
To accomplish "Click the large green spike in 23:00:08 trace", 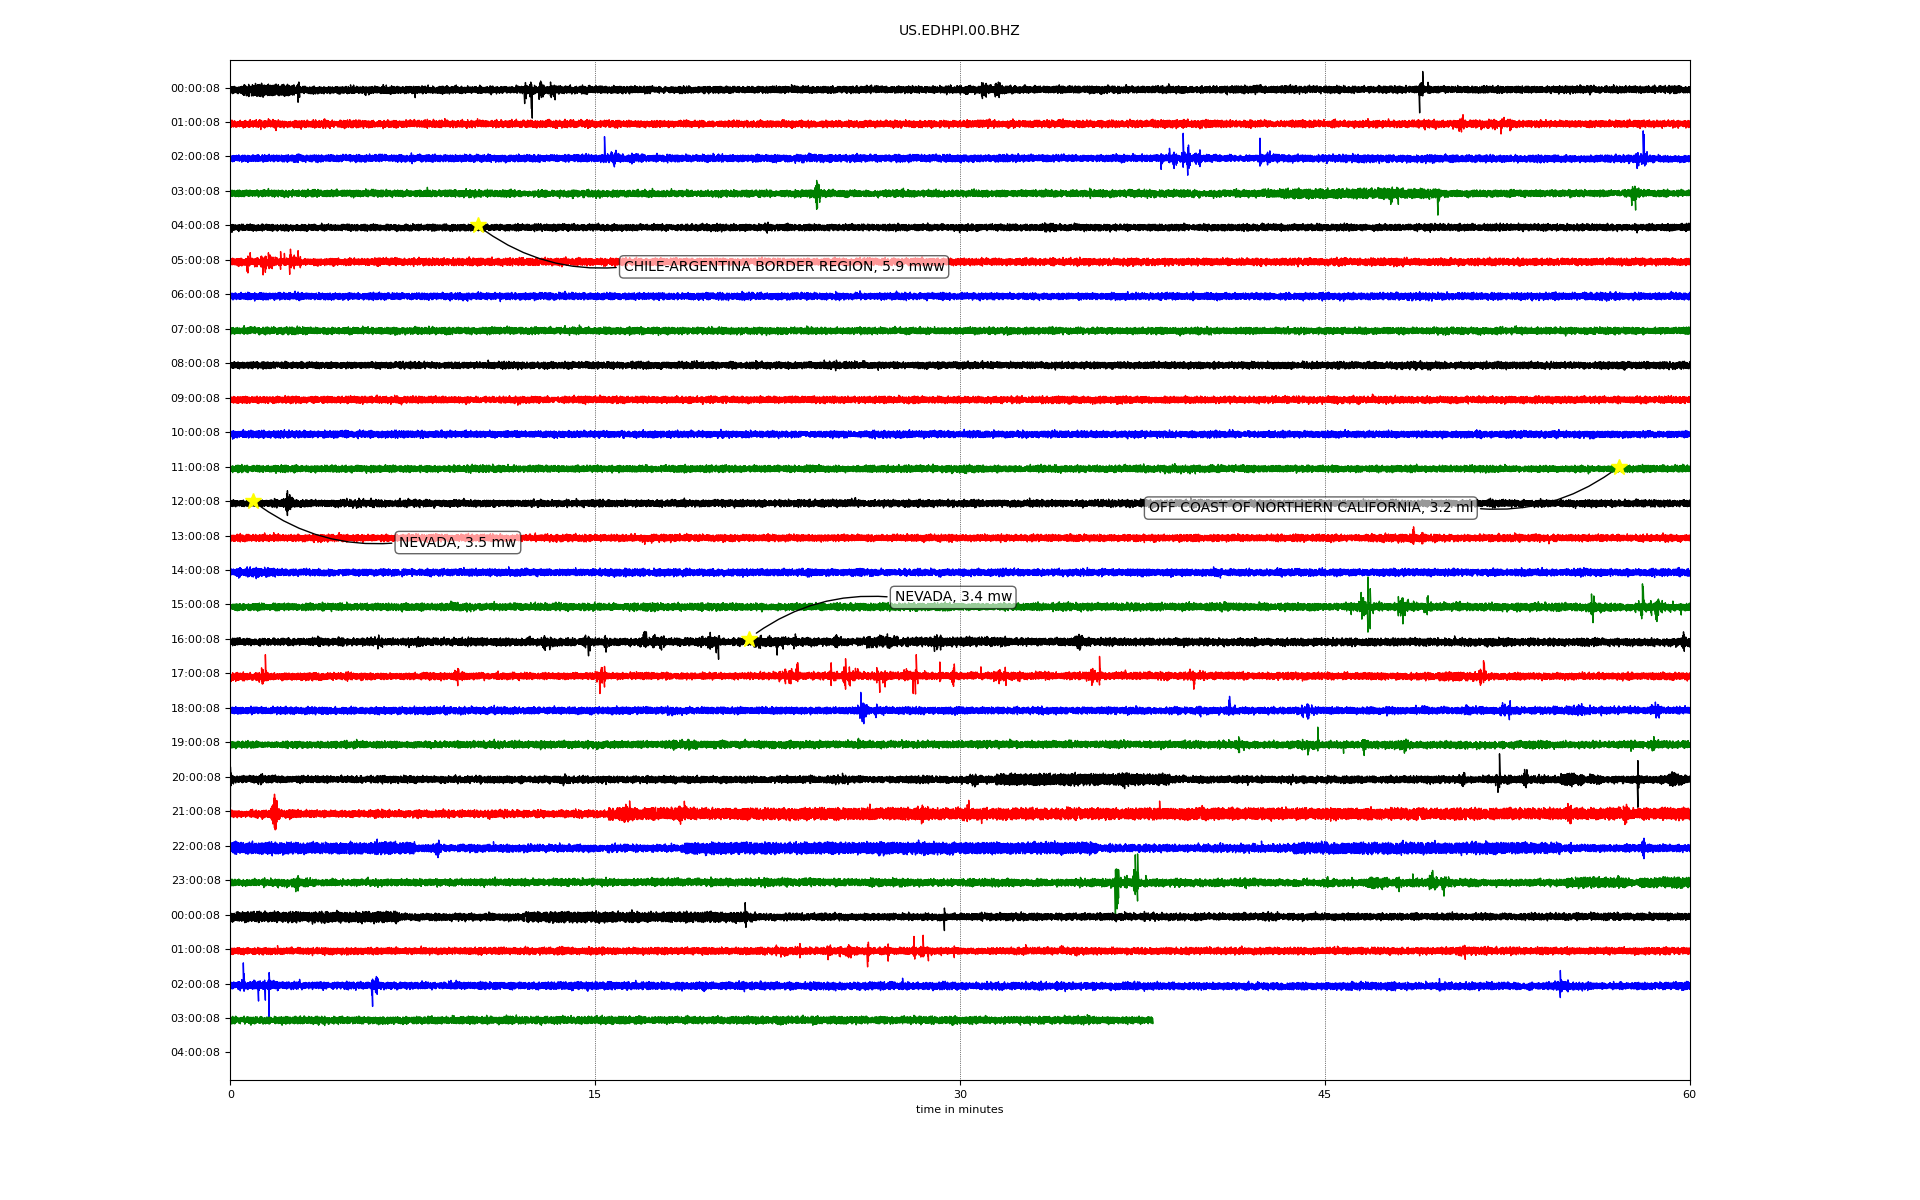I will [x=1117, y=888].
